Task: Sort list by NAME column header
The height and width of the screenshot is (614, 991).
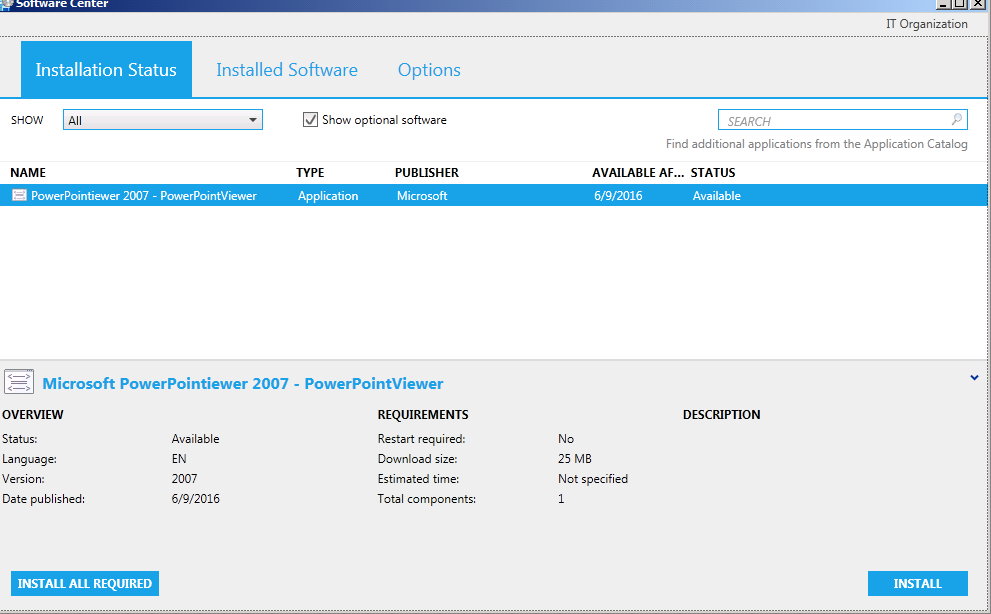Action: [28, 173]
